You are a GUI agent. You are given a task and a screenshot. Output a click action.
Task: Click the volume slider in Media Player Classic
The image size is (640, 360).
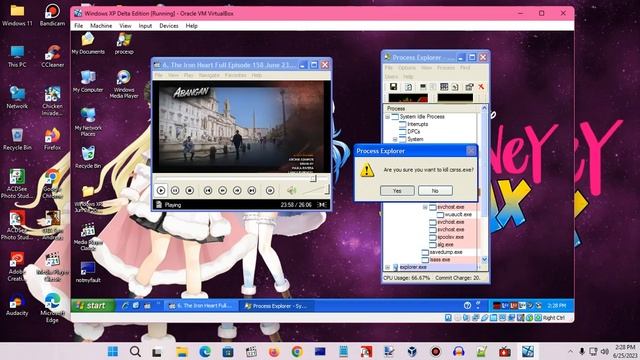(x=314, y=190)
